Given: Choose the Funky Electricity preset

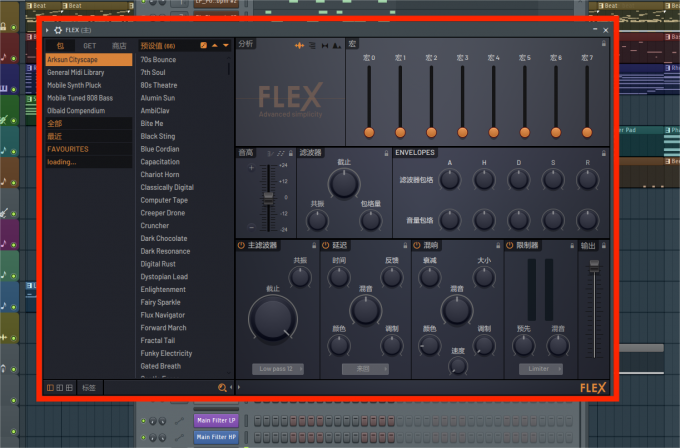Looking at the screenshot, I should coord(166,353).
